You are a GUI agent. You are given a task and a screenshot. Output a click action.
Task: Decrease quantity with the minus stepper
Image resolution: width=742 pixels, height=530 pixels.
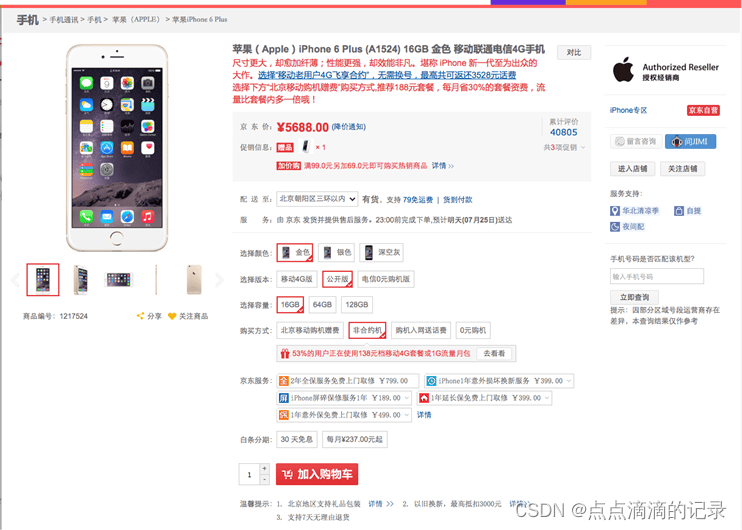(265, 479)
